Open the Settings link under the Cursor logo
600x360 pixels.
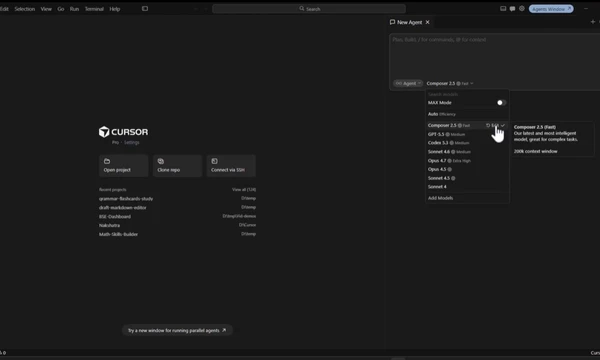[131, 142]
